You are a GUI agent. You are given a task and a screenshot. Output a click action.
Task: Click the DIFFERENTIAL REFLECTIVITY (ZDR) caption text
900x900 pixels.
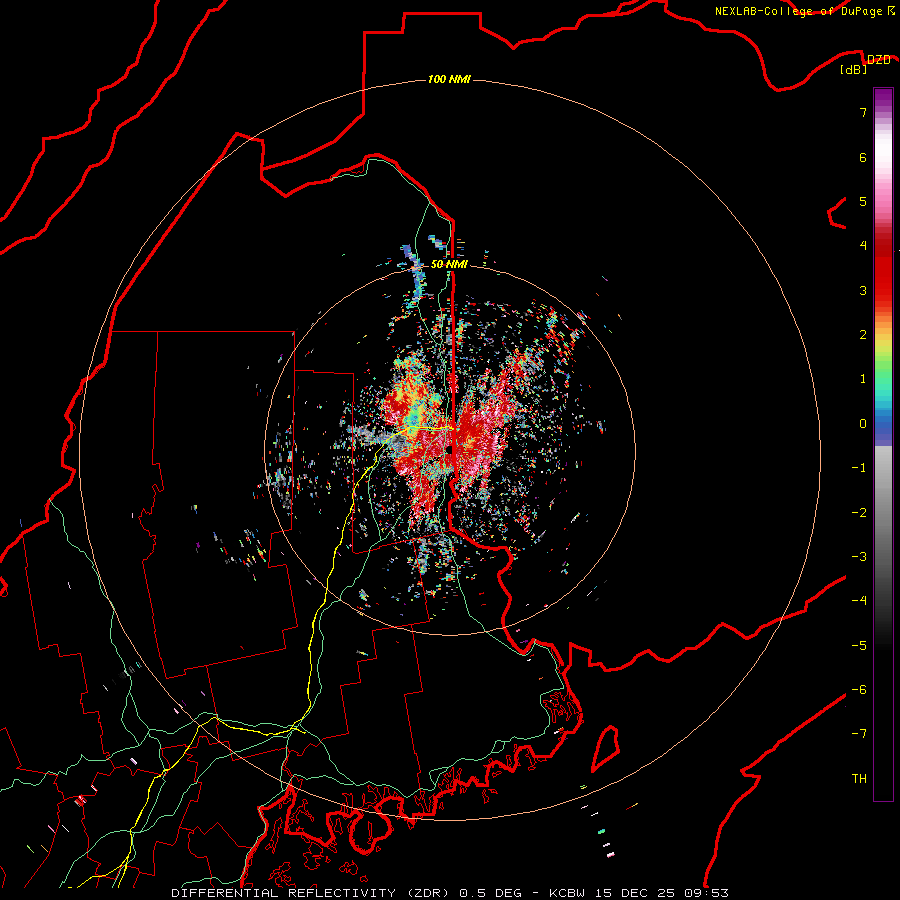click(x=313, y=893)
